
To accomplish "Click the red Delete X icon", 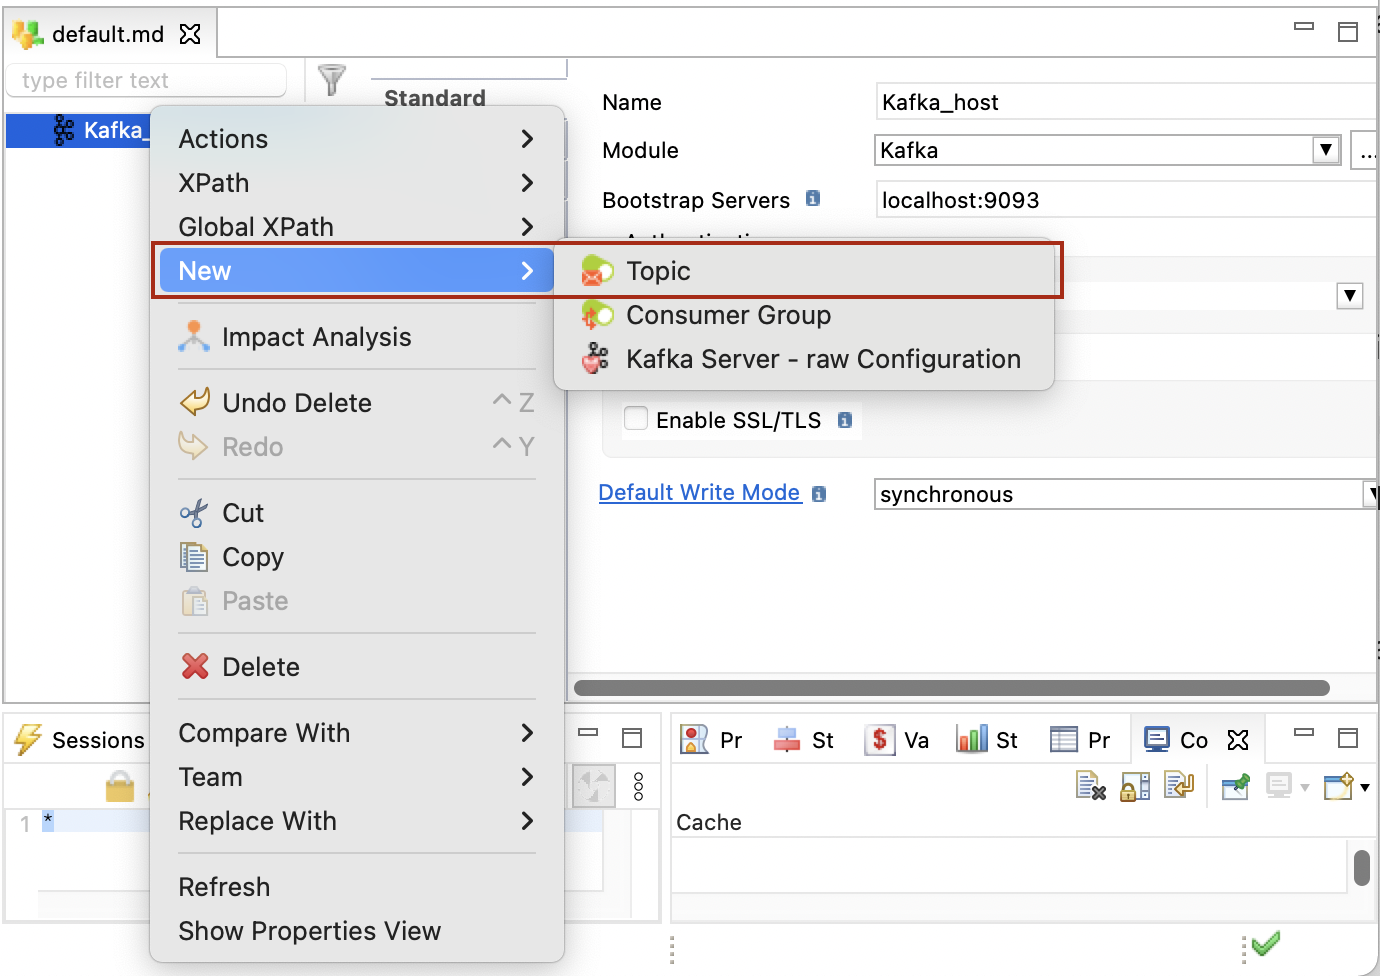I will click(195, 666).
